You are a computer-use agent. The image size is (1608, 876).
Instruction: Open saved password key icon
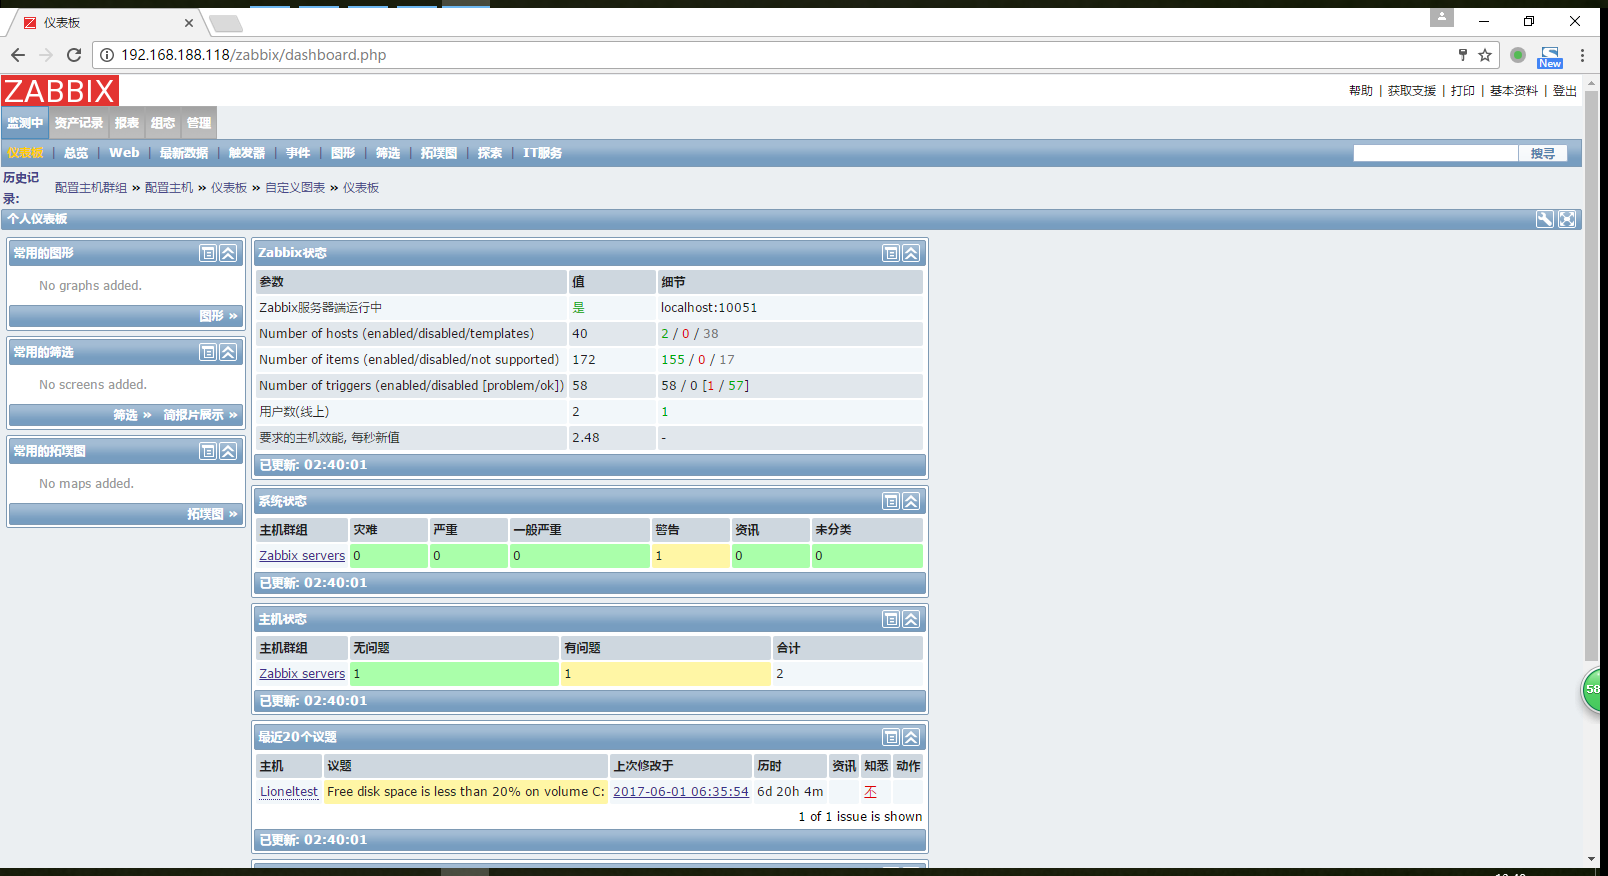1462,55
